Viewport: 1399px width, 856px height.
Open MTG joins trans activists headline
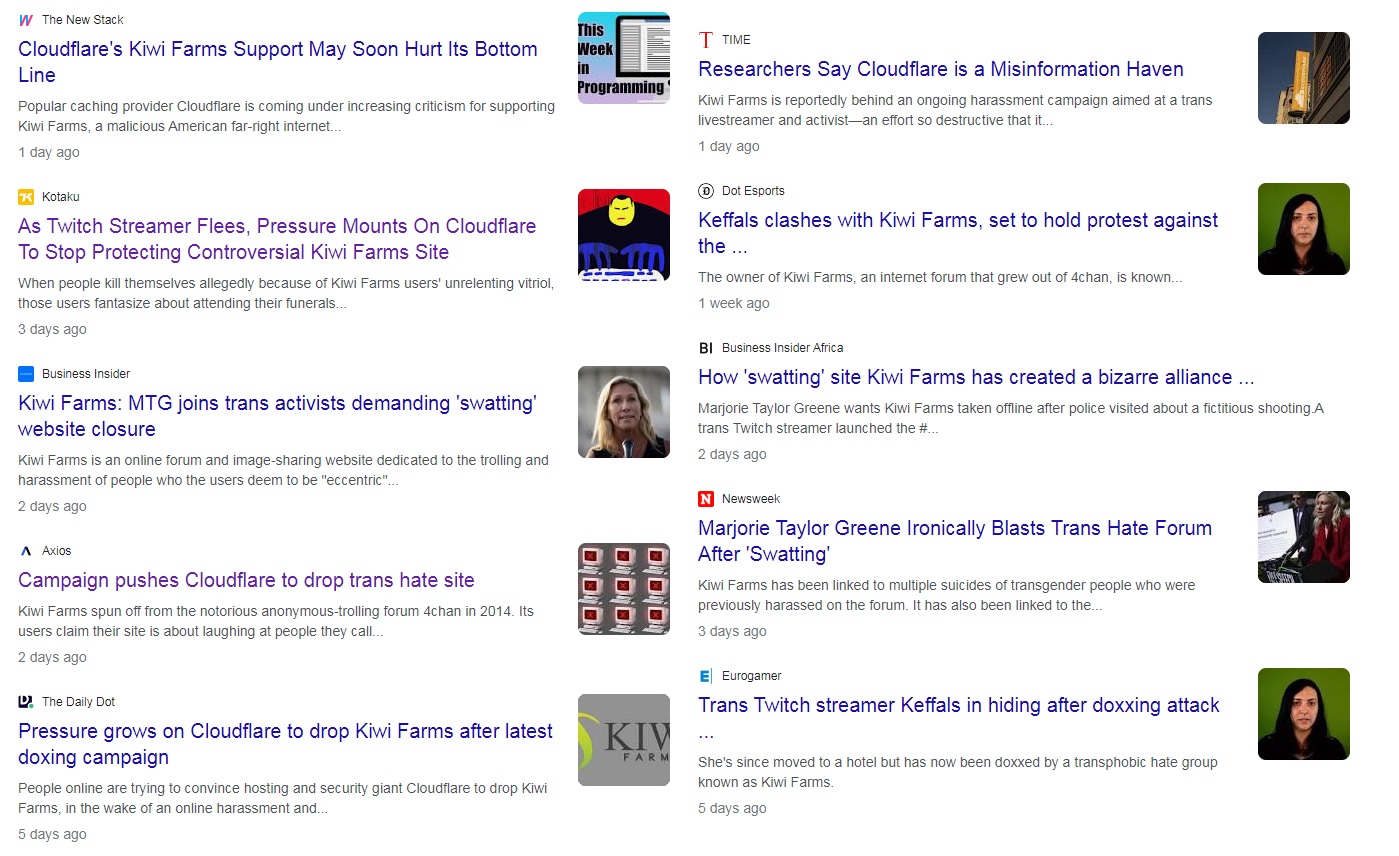coord(278,416)
